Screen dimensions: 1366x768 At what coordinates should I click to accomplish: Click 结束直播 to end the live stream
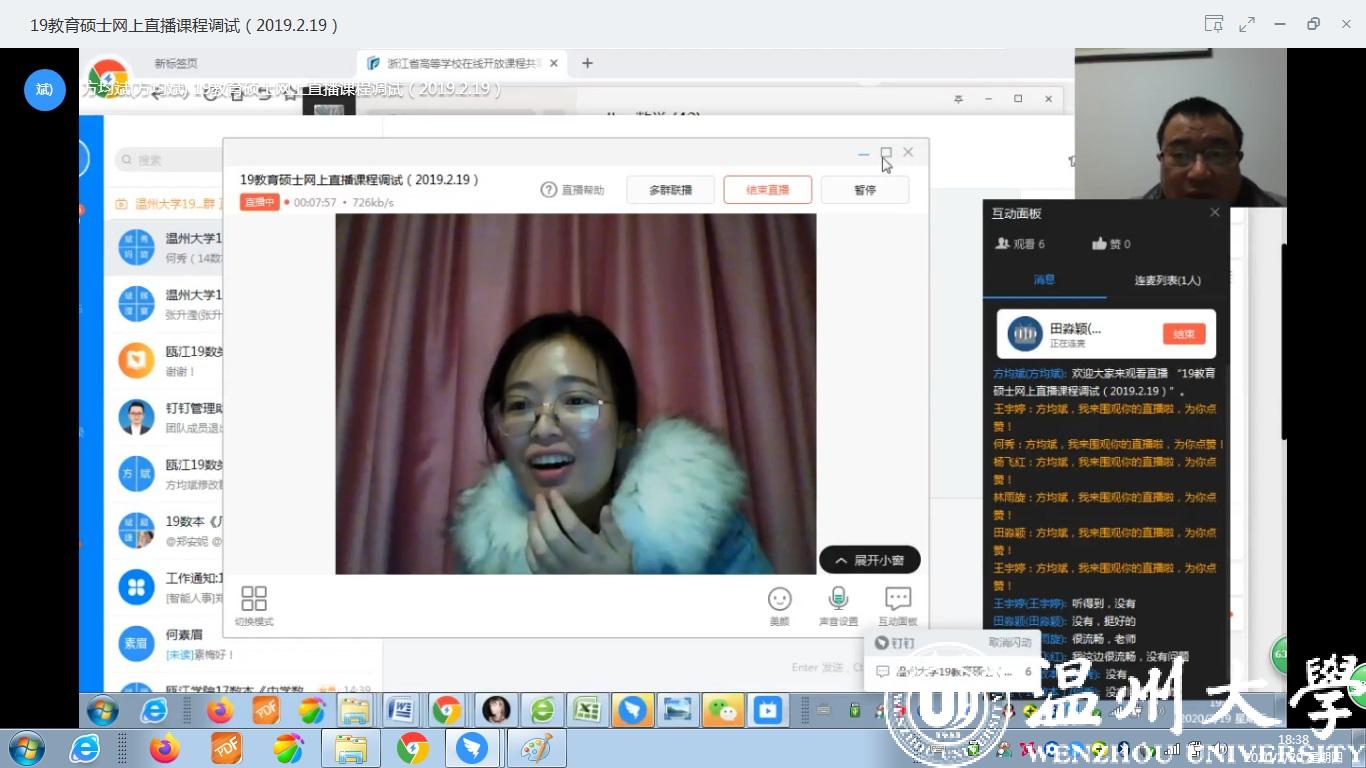pyautogui.click(x=767, y=190)
